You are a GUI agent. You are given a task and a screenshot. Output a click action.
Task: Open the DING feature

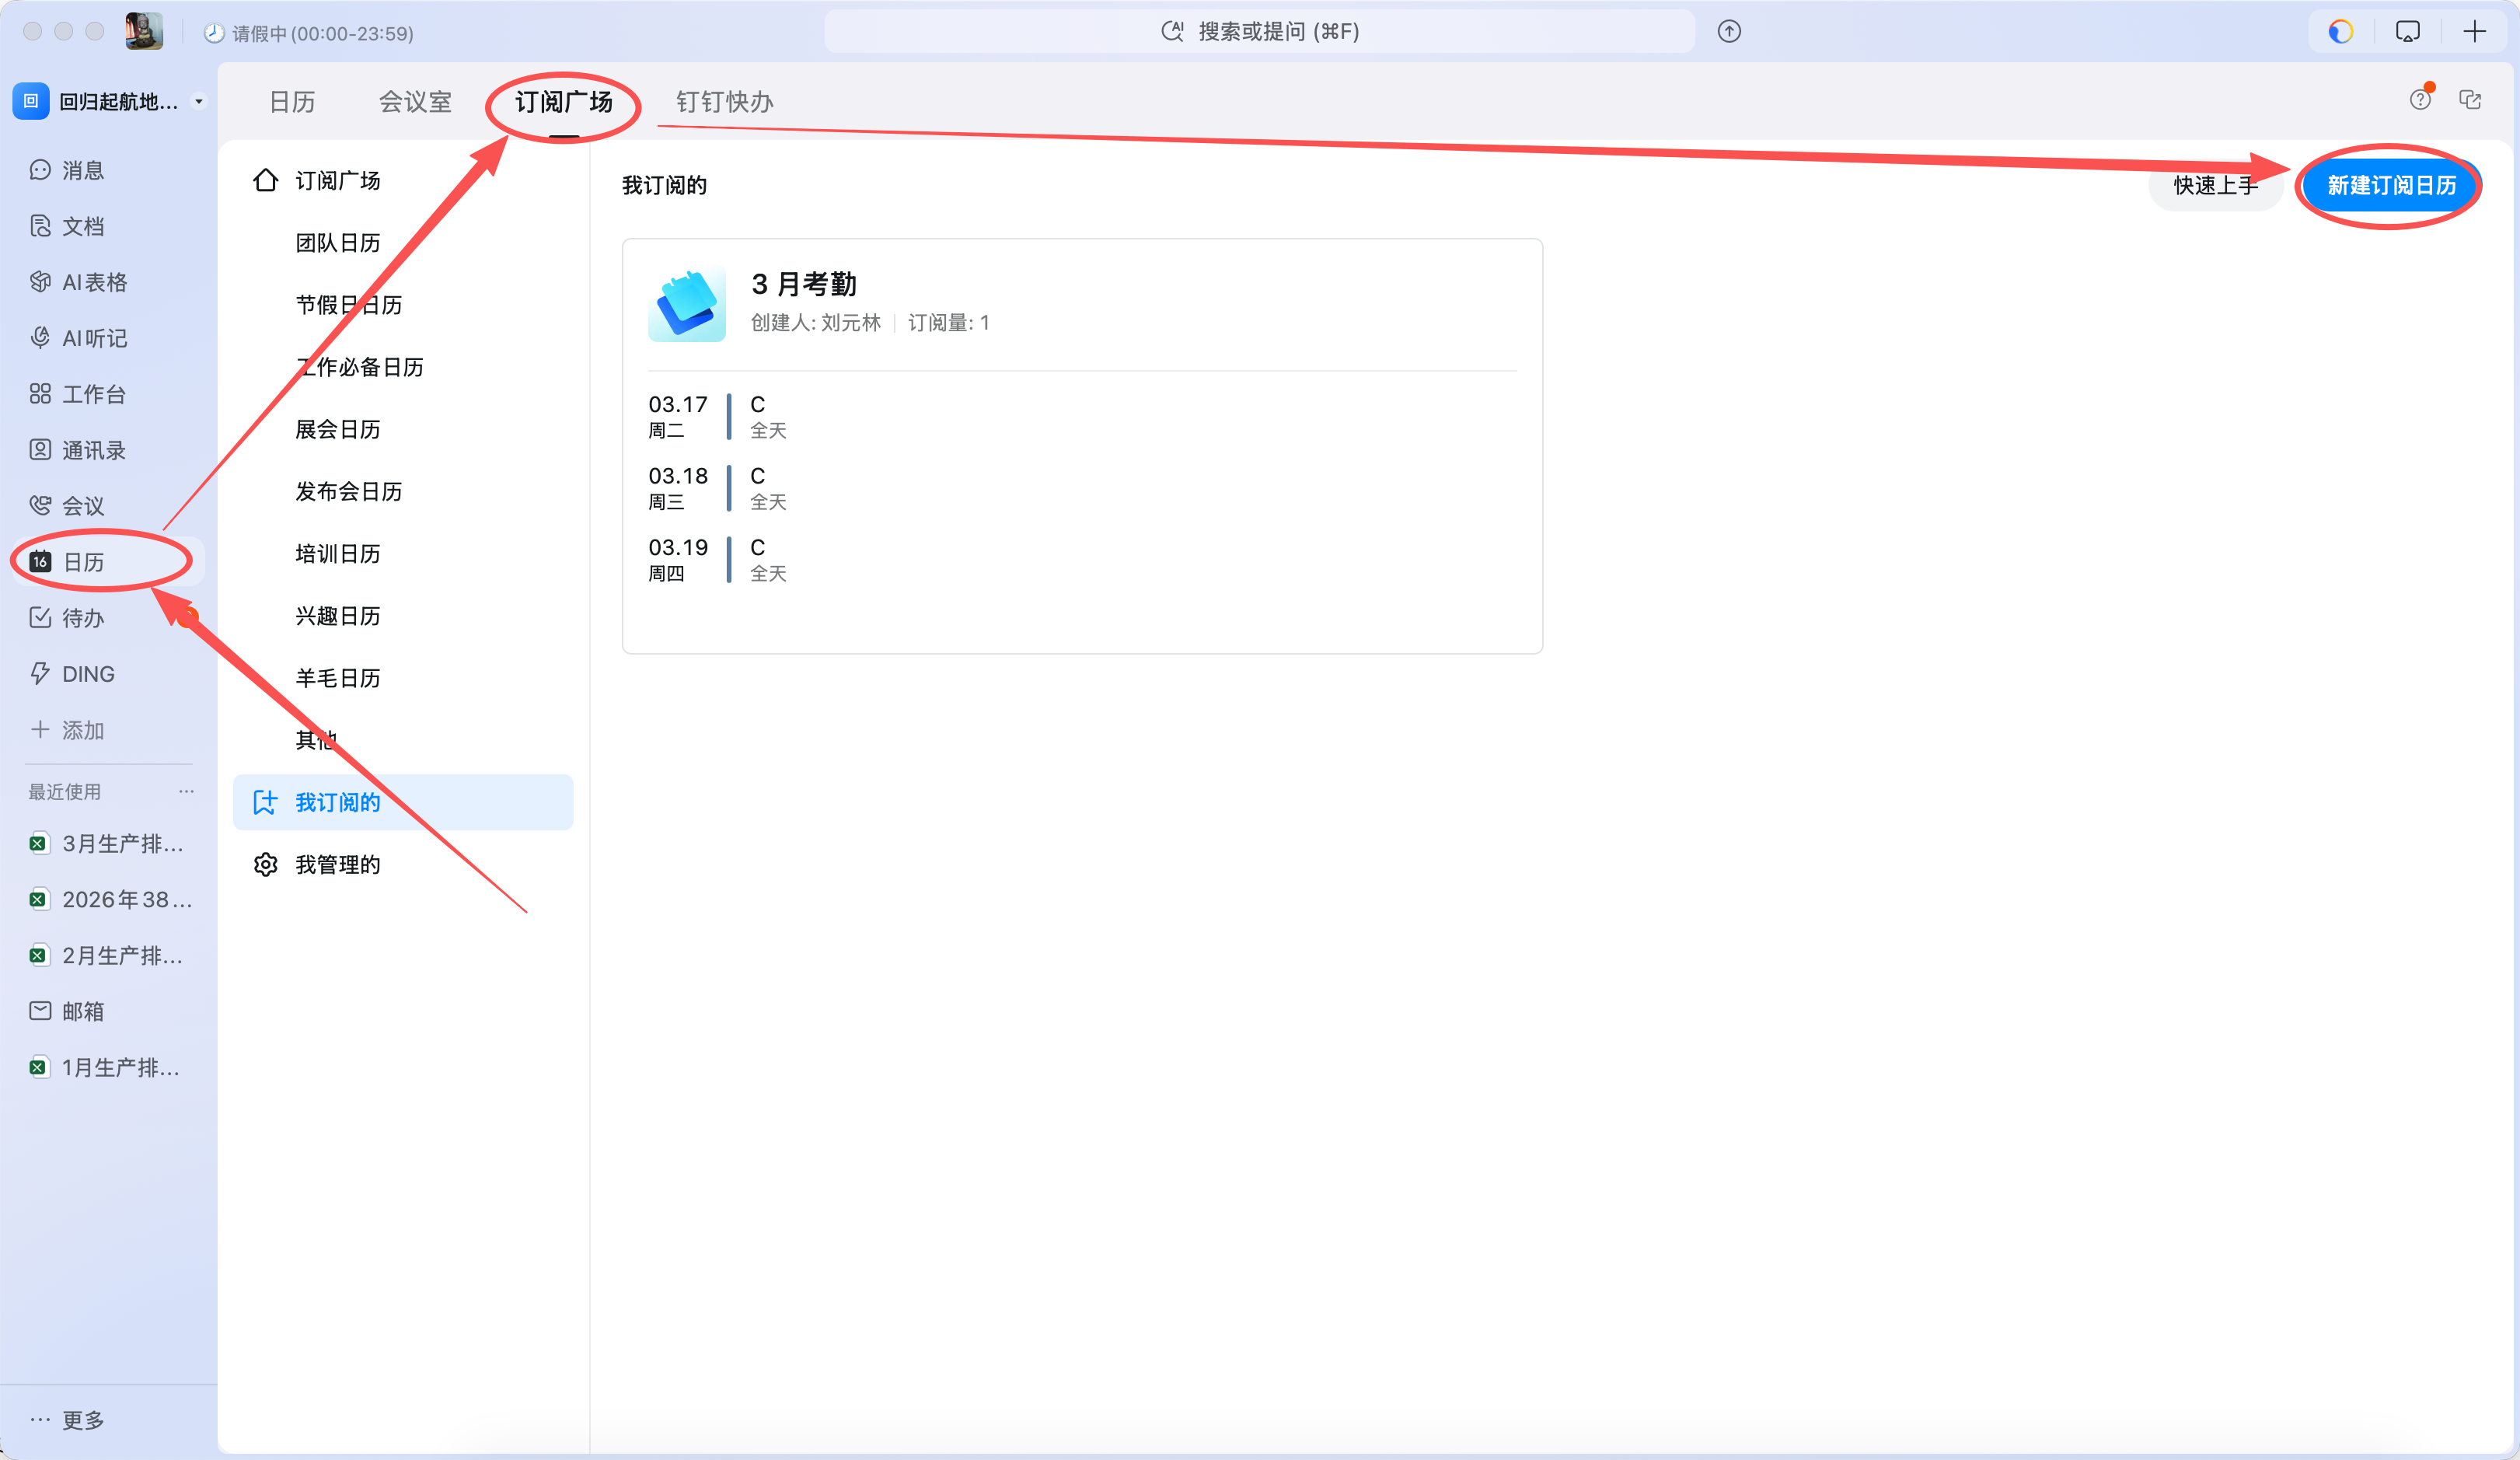88,674
